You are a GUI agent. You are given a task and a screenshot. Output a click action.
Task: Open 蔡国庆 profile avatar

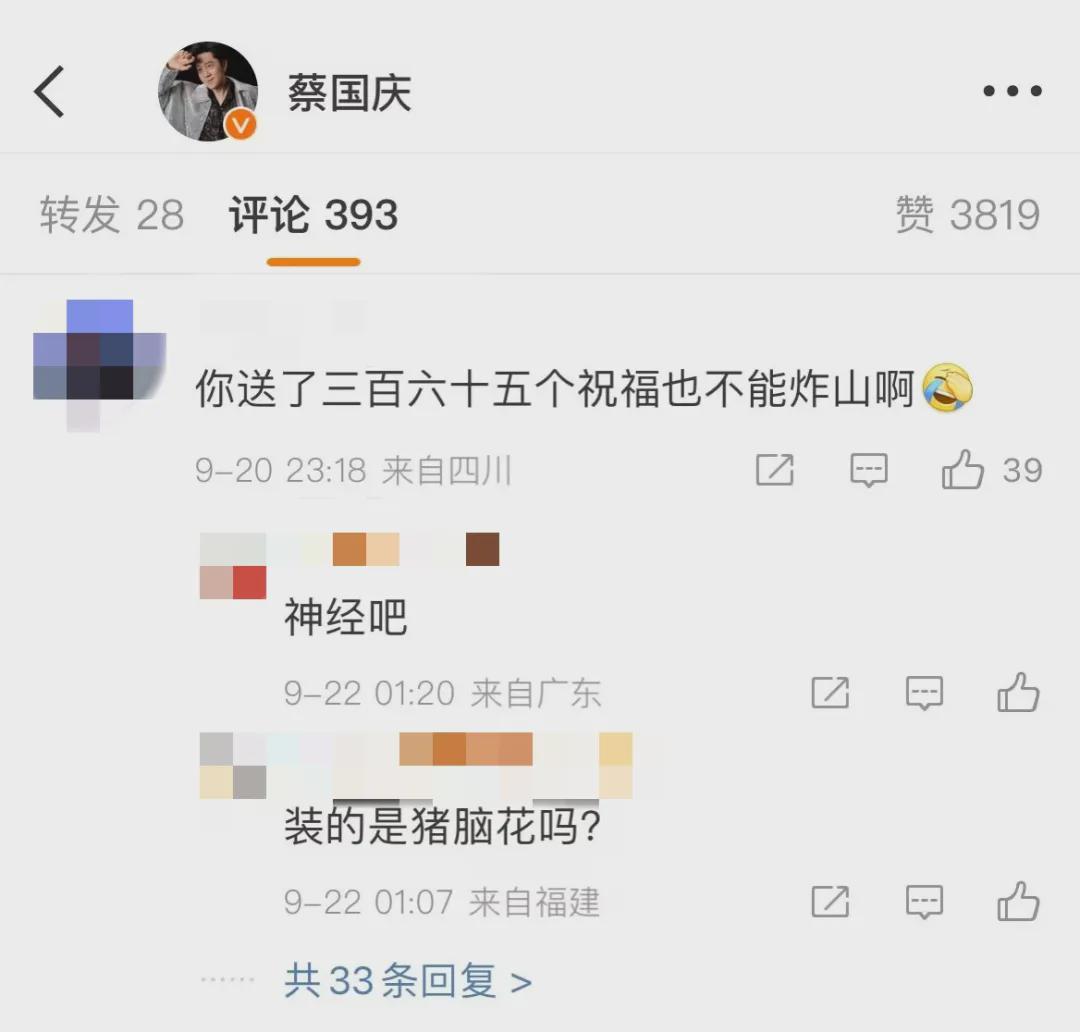point(208,92)
